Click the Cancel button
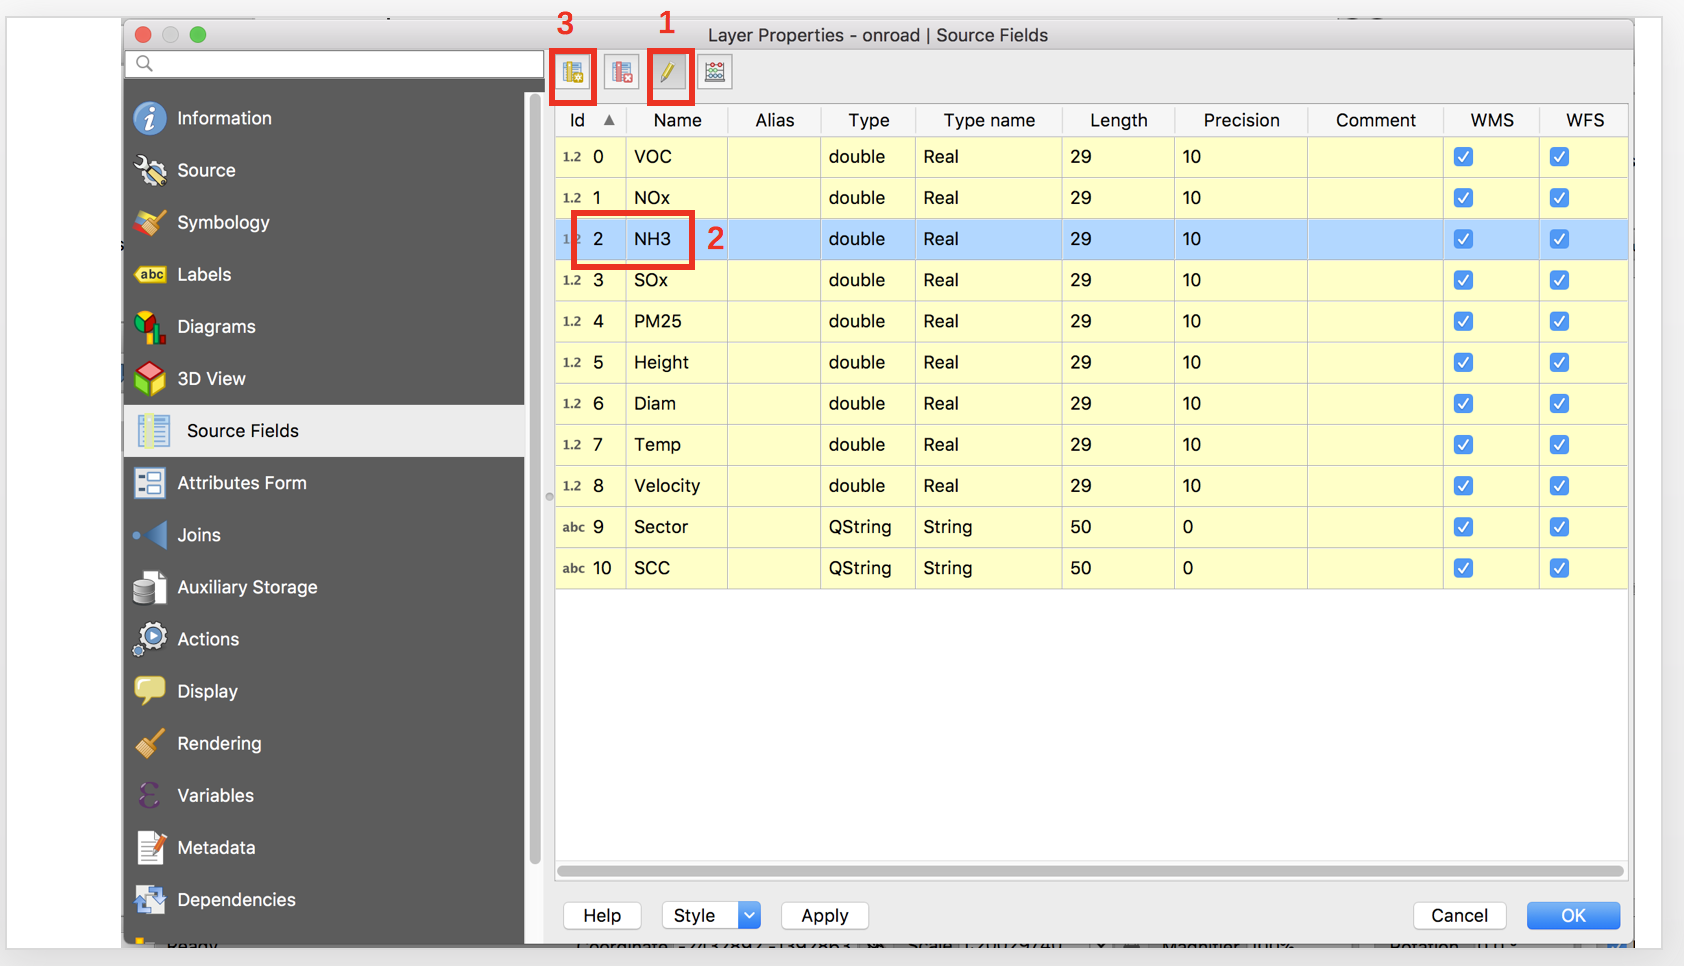 click(1459, 915)
